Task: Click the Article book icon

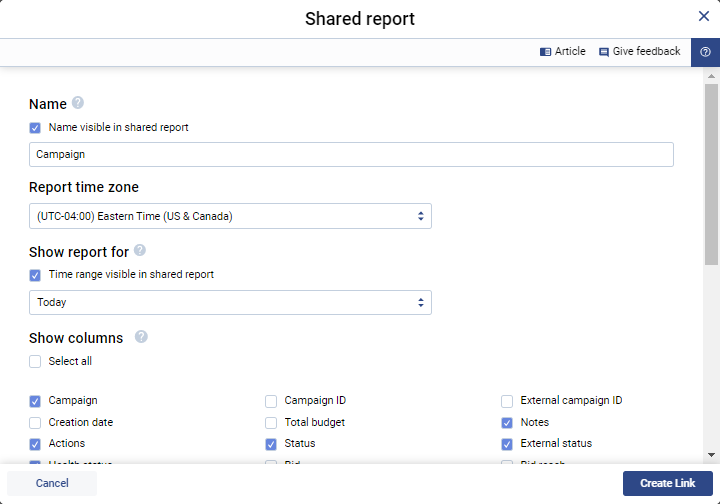Action: 545,52
